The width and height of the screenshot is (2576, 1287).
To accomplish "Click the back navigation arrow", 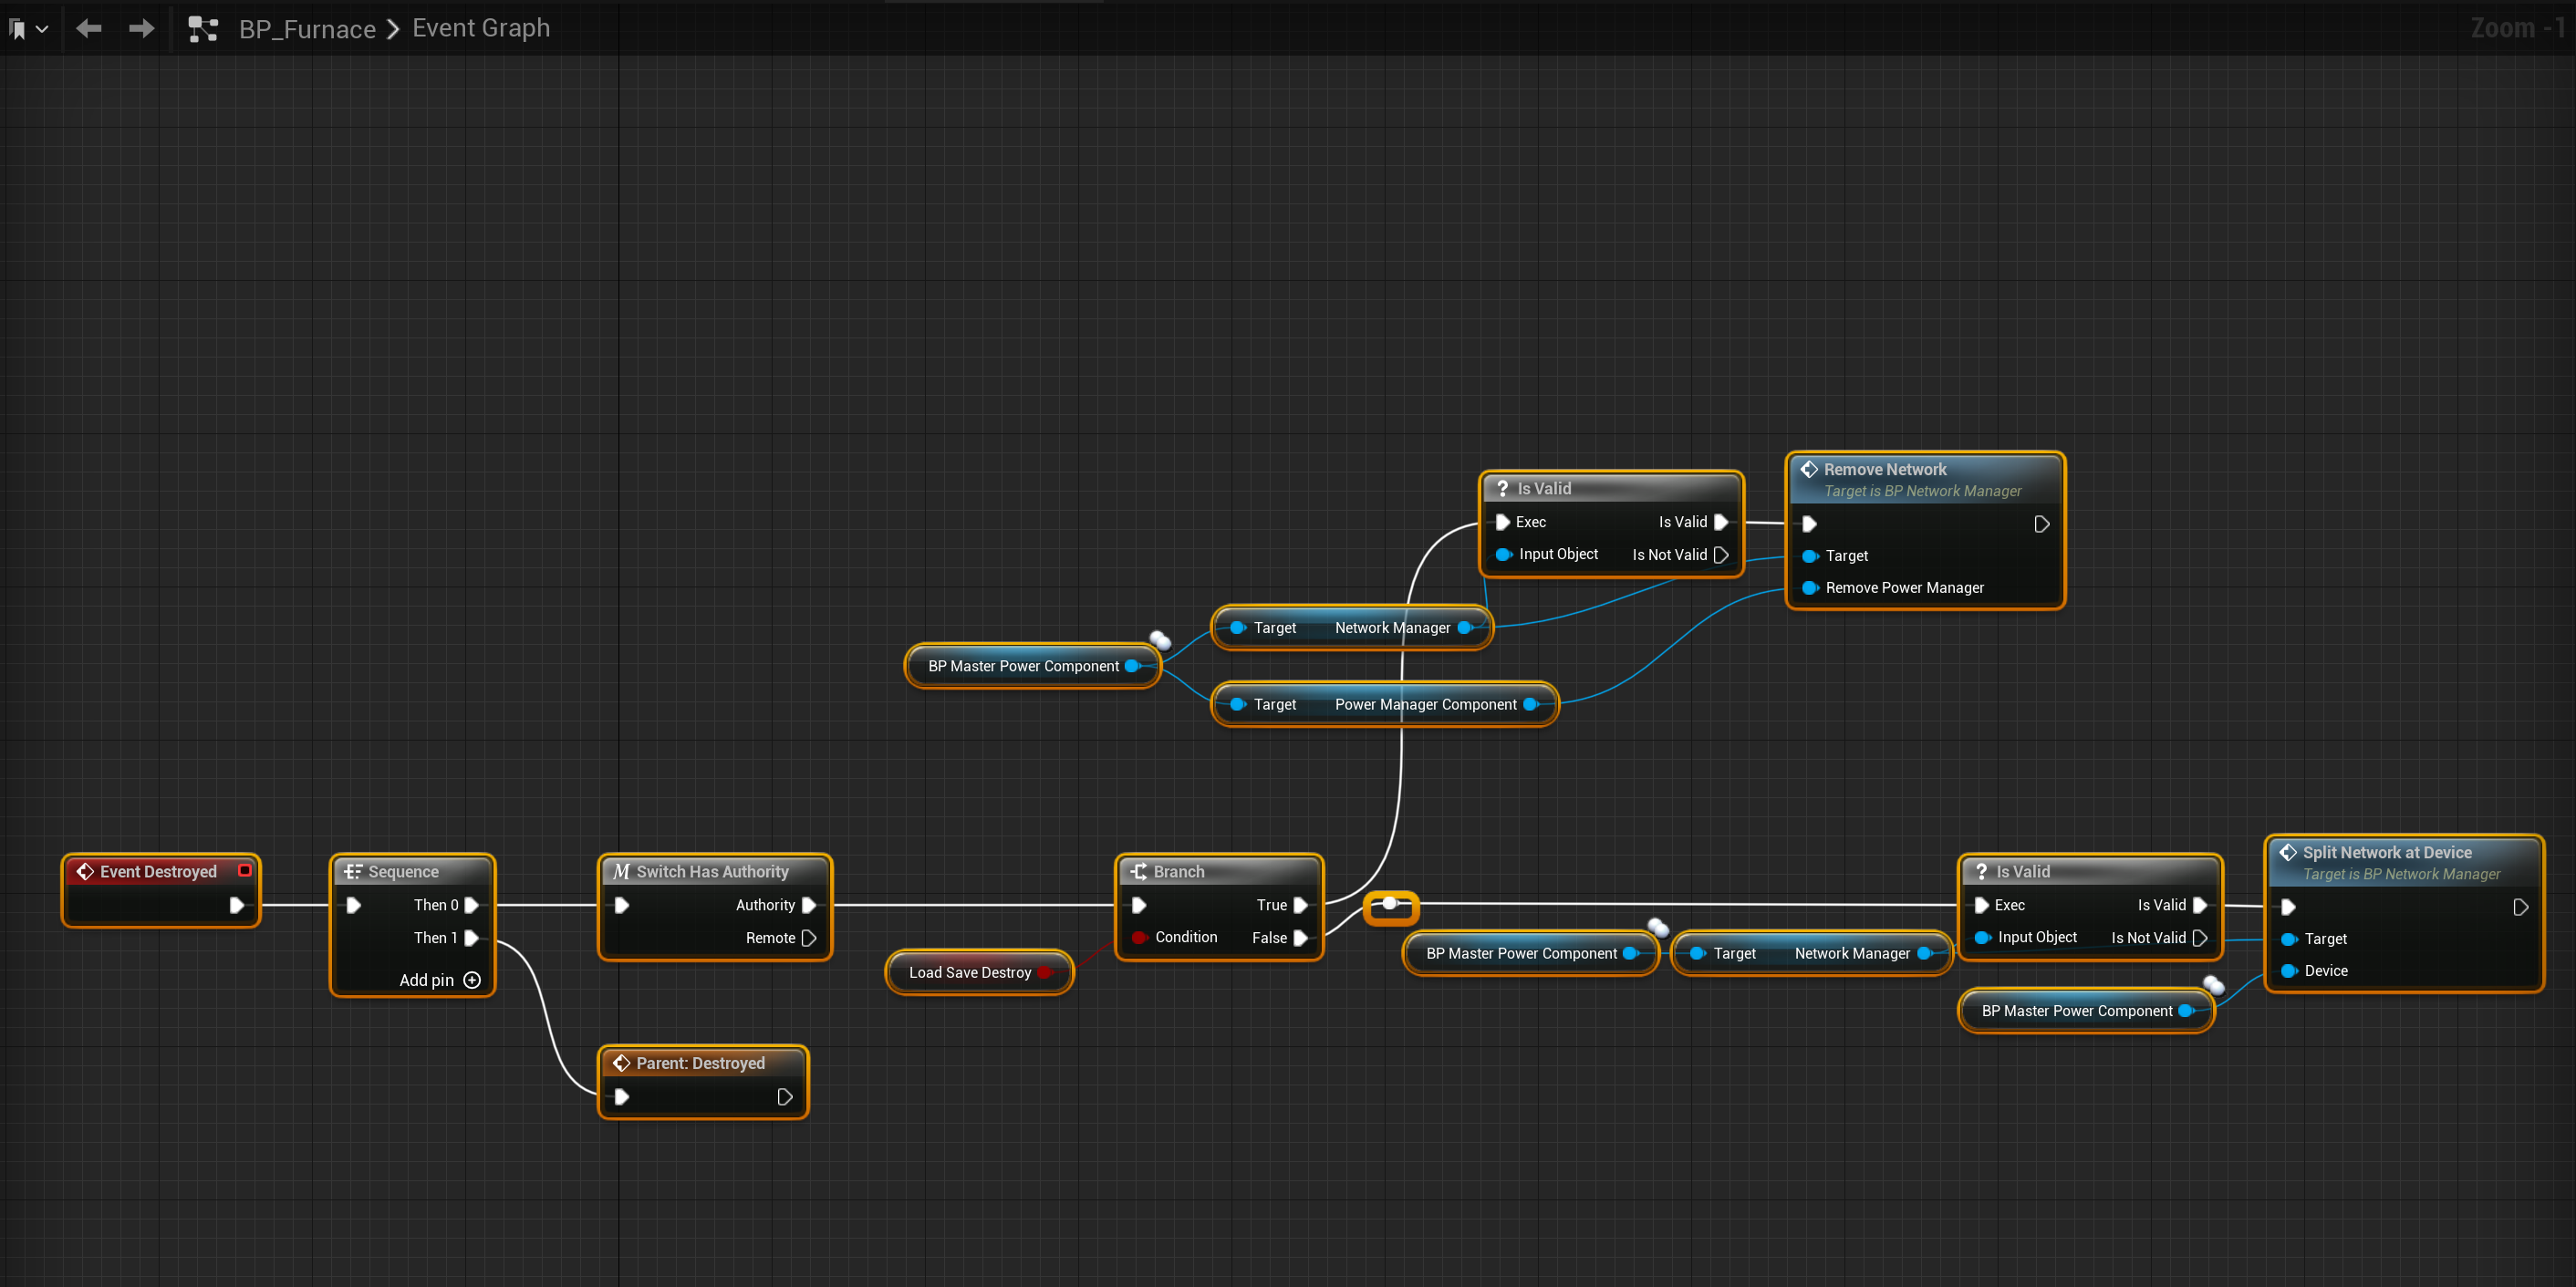I will [x=89, y=28].
